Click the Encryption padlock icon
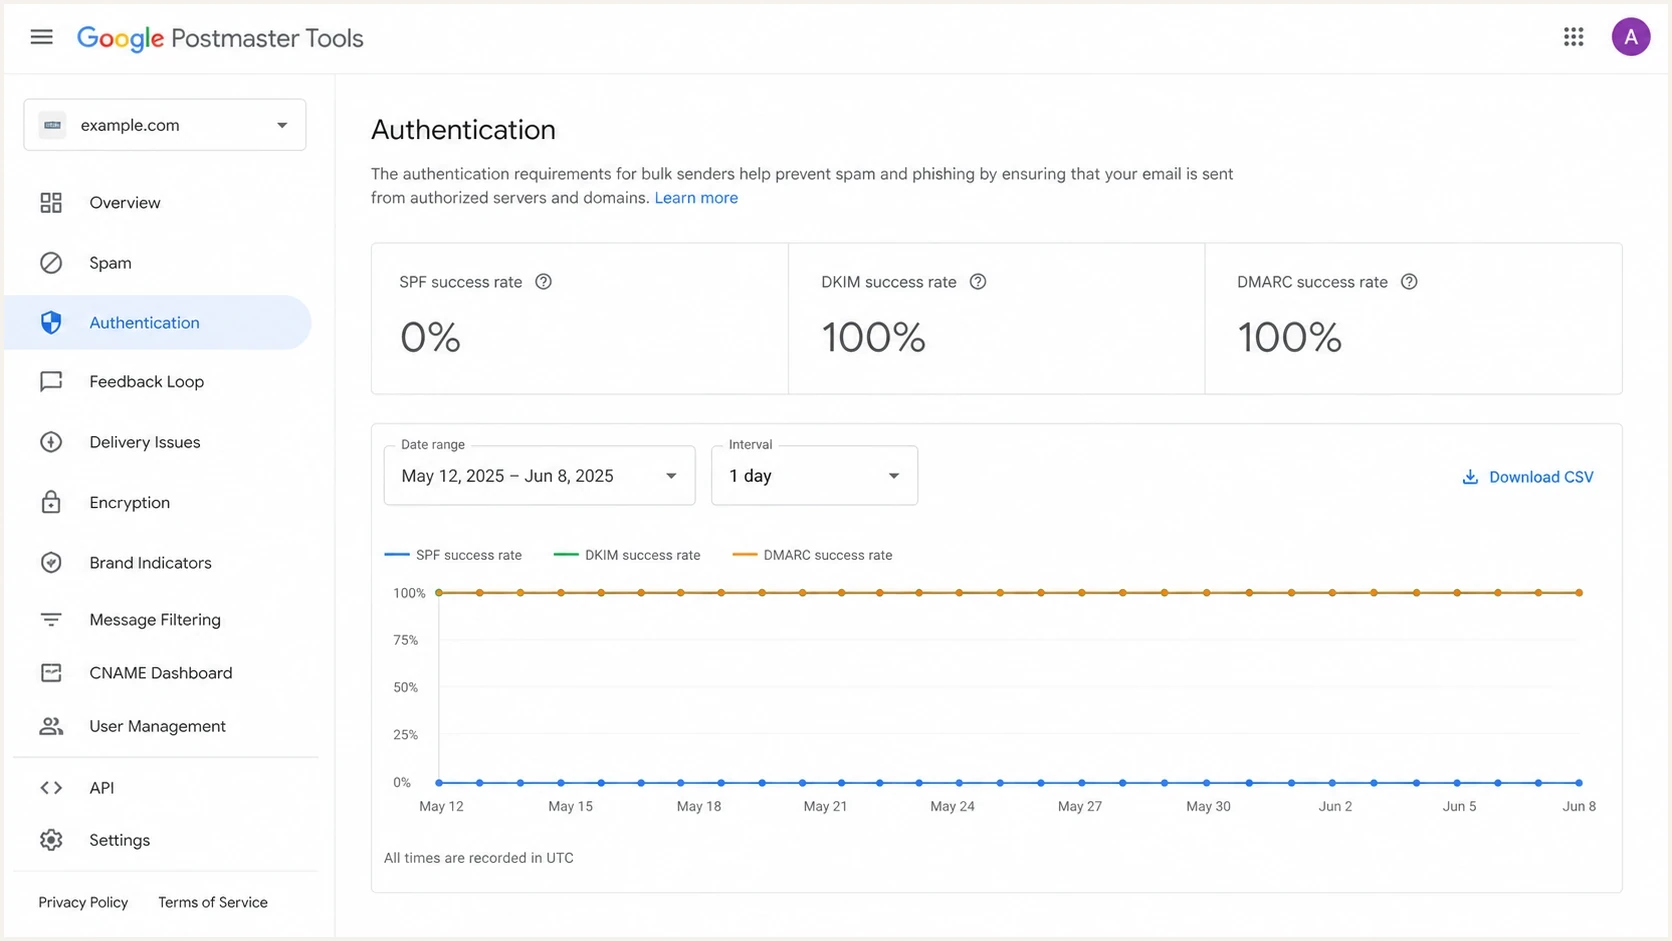This screenshot has height=941, width=1672. click(x=51, y=502)
